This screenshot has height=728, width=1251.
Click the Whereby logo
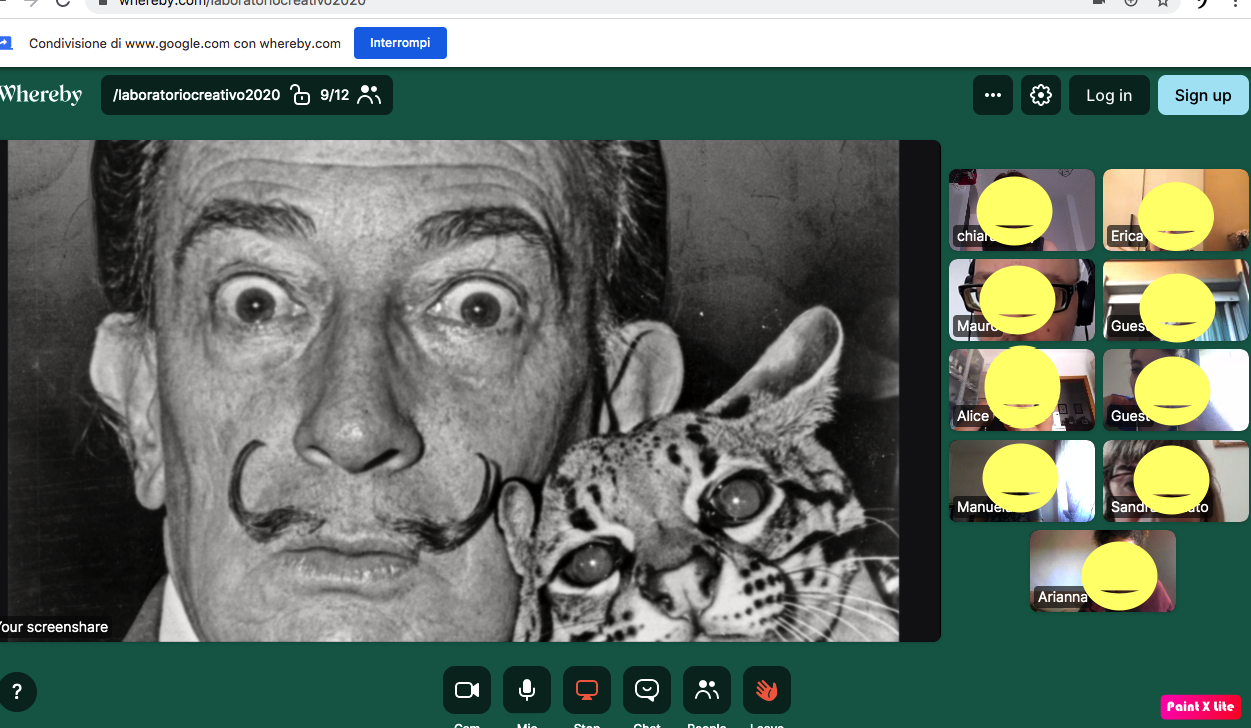tap(41, 95)
